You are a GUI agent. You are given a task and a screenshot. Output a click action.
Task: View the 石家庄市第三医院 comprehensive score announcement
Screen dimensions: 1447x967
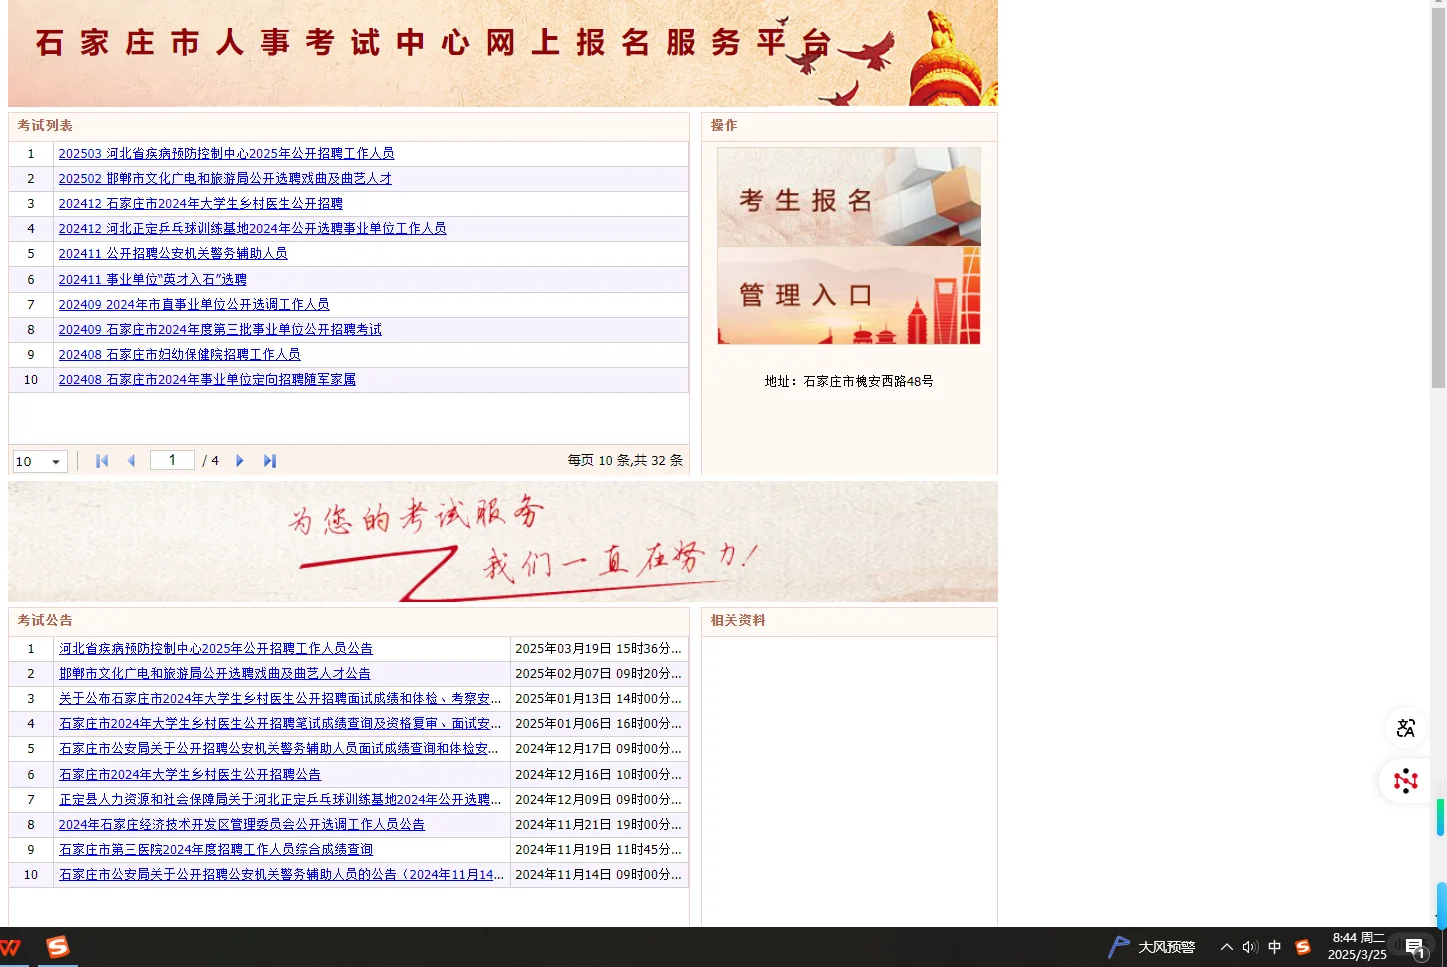coord(214,849)
